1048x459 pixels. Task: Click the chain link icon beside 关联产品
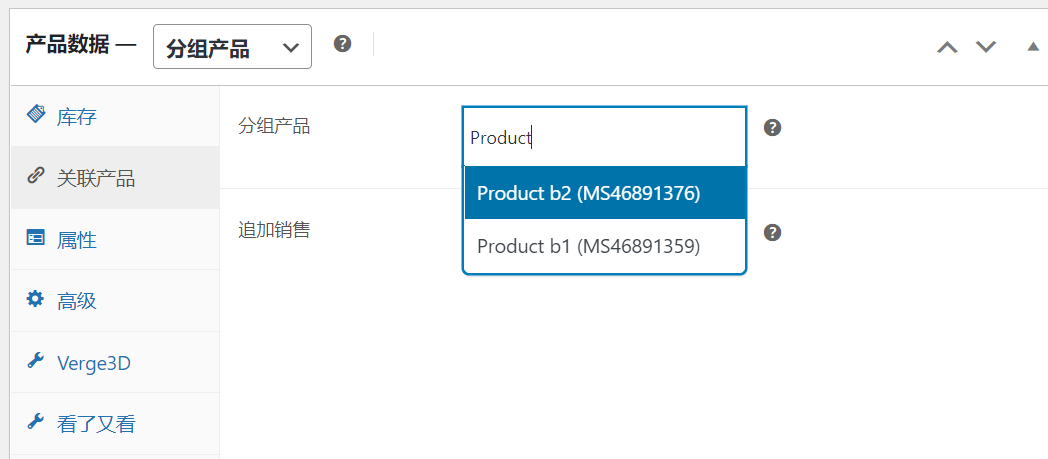pos(35,176)
